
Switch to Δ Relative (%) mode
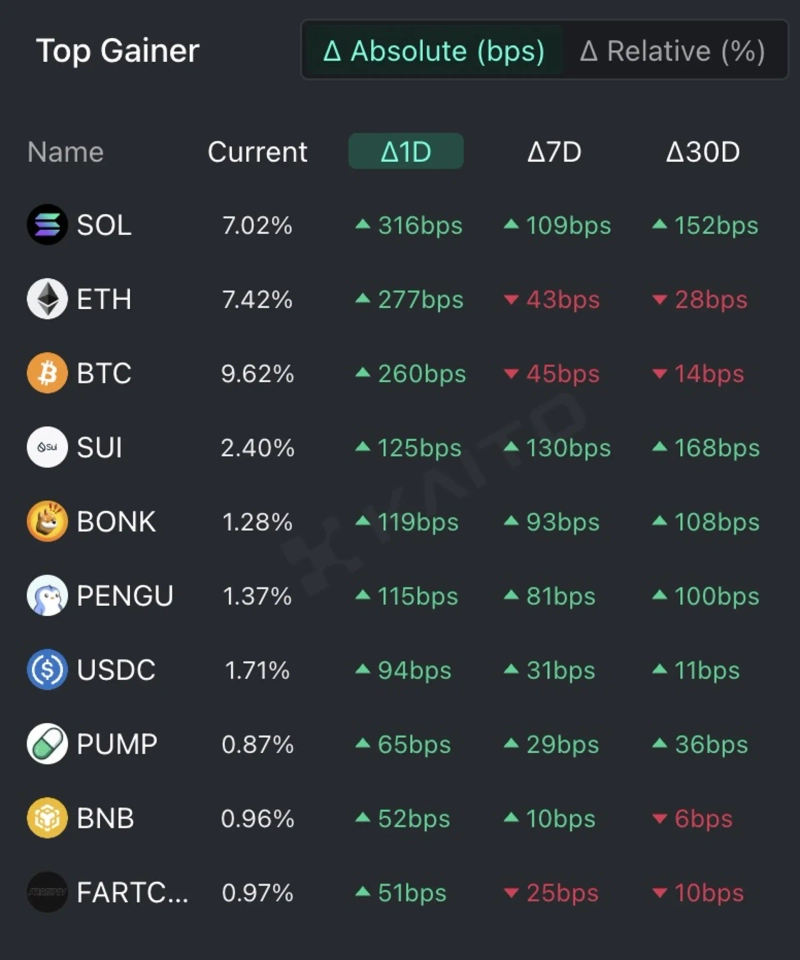point(672,51)
